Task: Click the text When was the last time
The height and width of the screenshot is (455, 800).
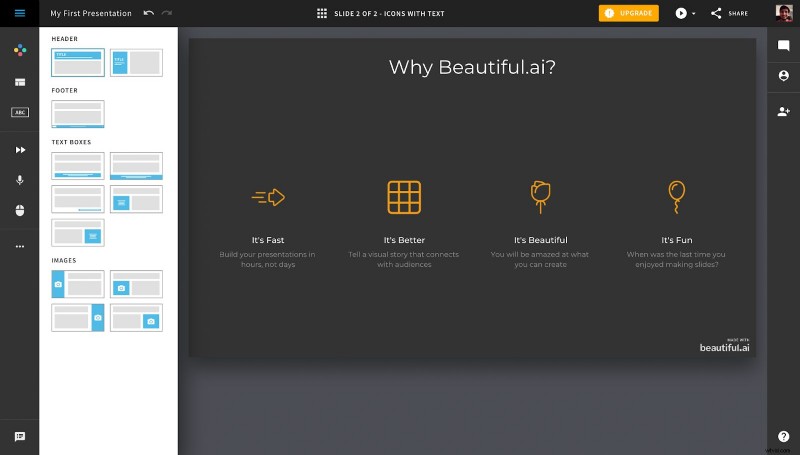Action: click(676, 259)
